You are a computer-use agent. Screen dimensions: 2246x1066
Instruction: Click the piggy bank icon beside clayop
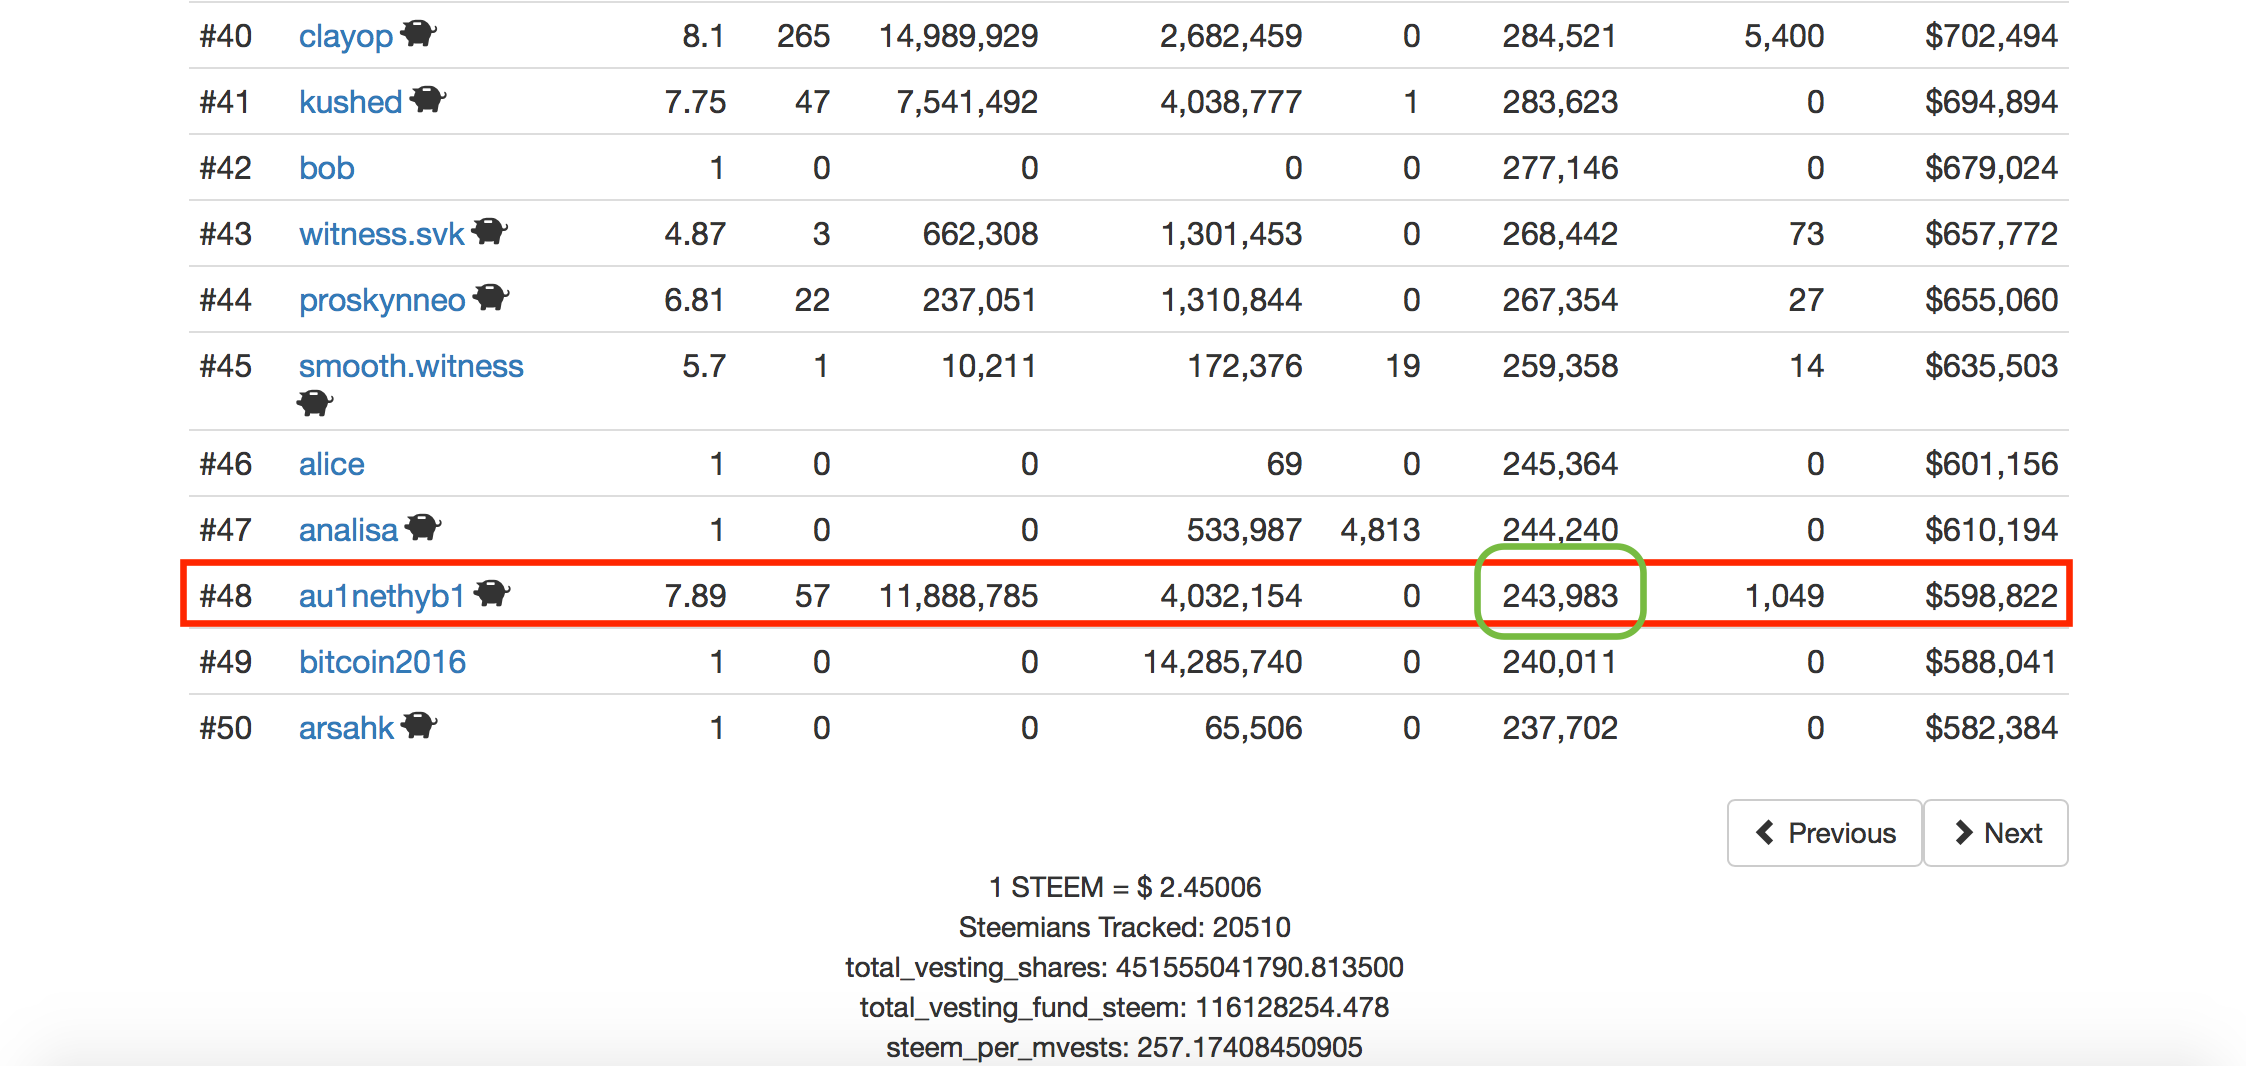[x=418, y=34]
